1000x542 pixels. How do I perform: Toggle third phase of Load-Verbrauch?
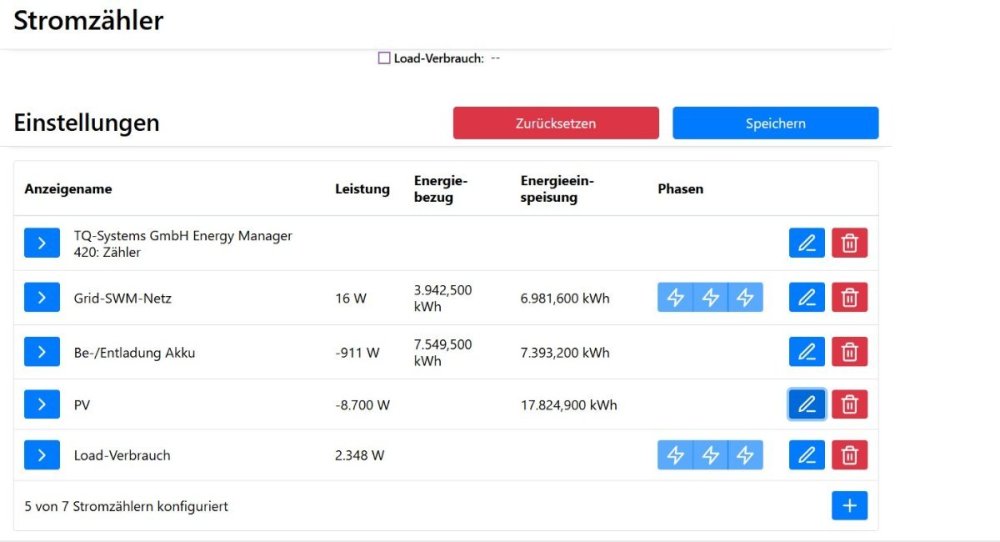pyautogui.click(x=745, y=455)
